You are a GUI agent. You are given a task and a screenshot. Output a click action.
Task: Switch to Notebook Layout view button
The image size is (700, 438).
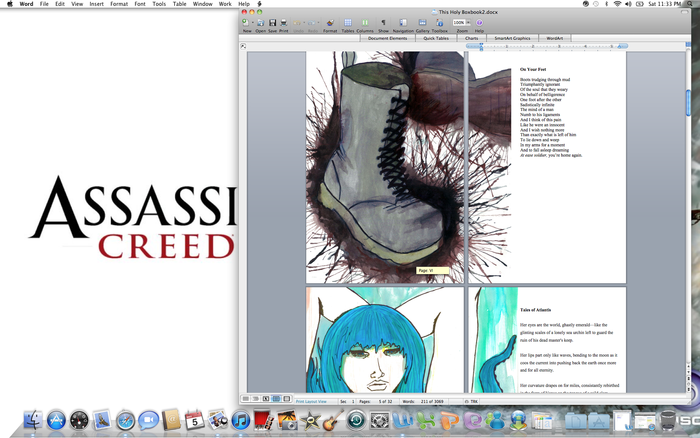tap(287, 398)
